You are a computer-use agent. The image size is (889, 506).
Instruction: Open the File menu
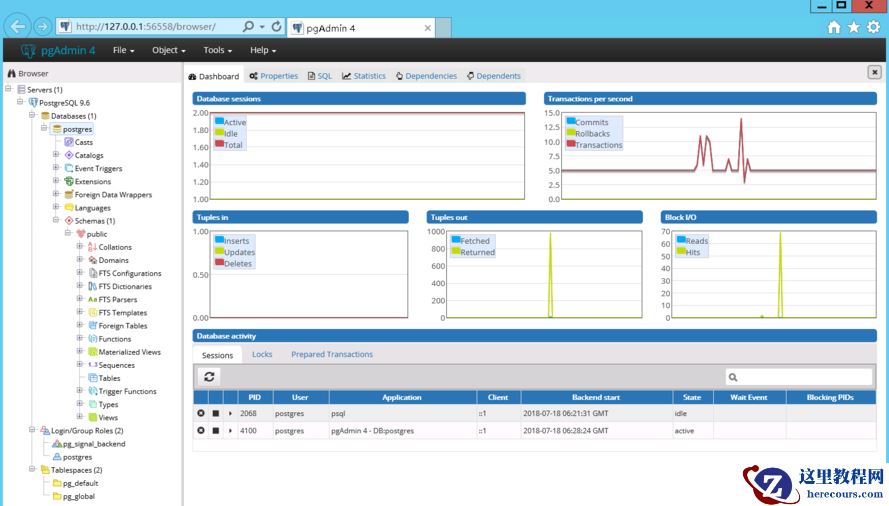coord(123,50)
